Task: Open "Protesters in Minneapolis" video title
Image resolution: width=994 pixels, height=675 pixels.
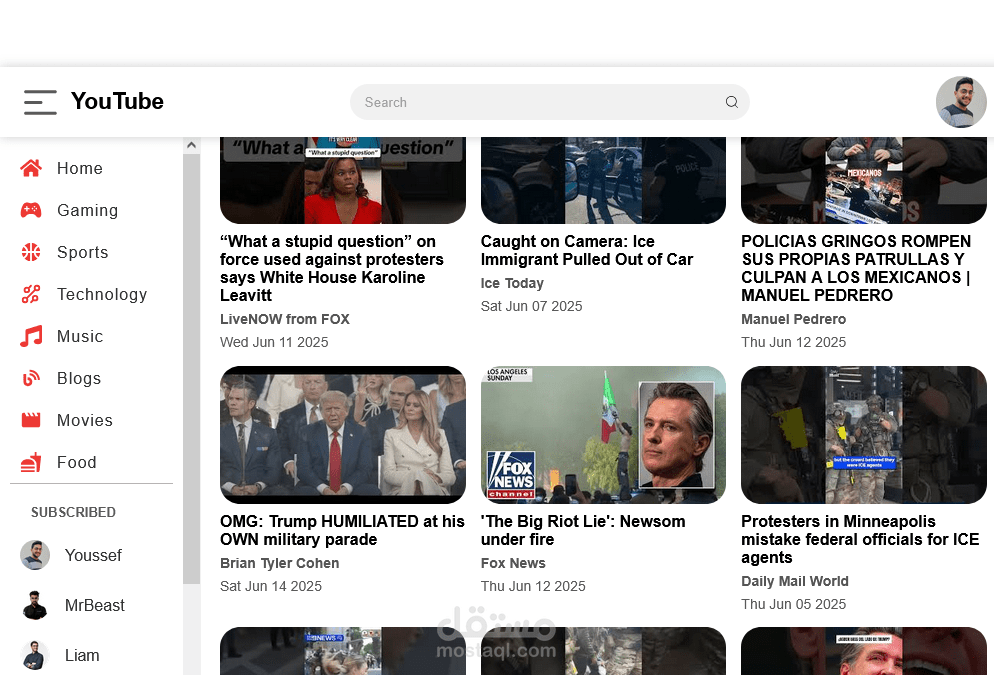Action: click(860, 539)
